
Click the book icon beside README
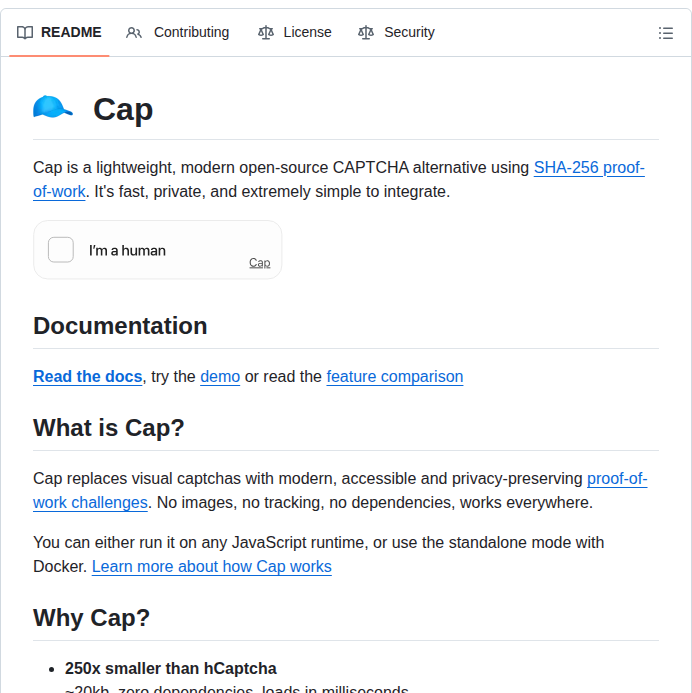pos(25,33)
